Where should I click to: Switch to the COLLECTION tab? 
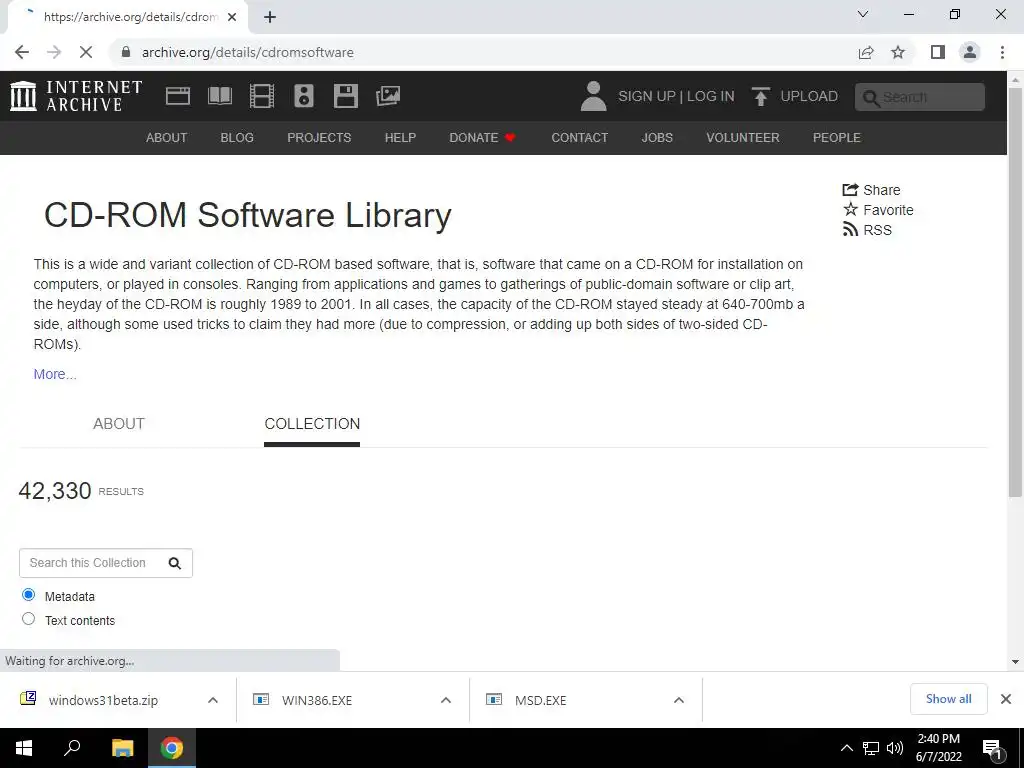312,424
